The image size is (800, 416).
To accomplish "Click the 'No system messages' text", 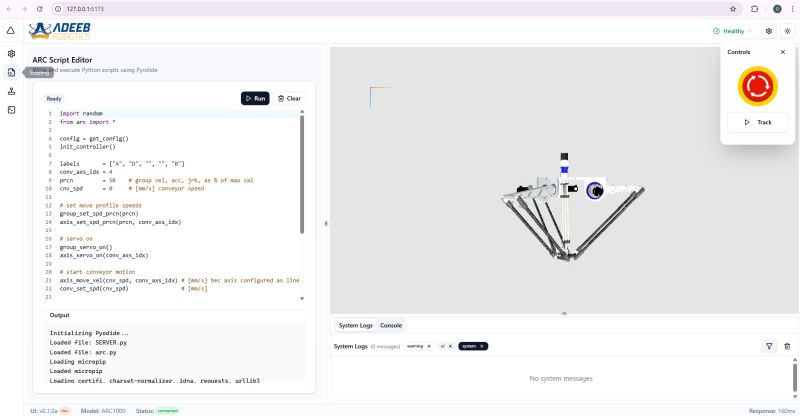I will coord(561,378).
